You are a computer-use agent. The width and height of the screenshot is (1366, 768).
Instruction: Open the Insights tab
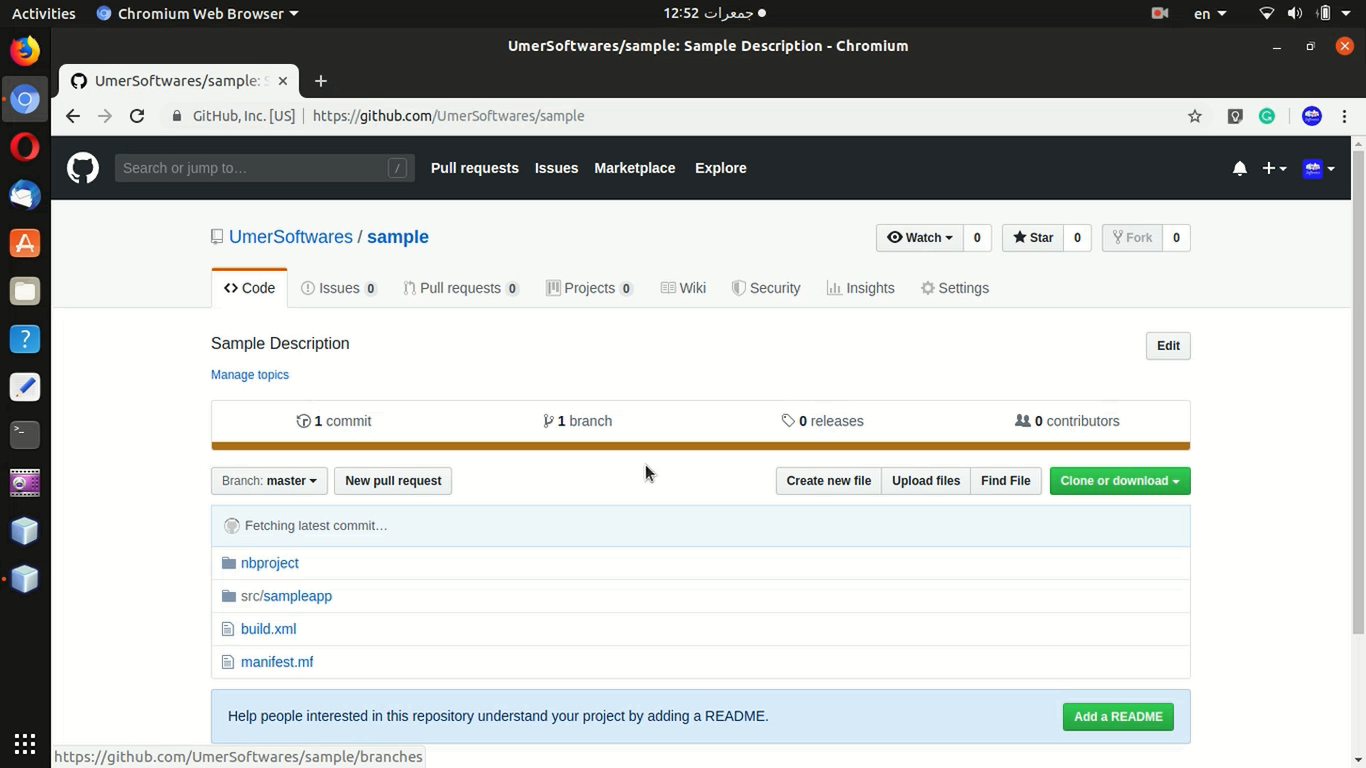pyautogui.click(x=861, y=288)
